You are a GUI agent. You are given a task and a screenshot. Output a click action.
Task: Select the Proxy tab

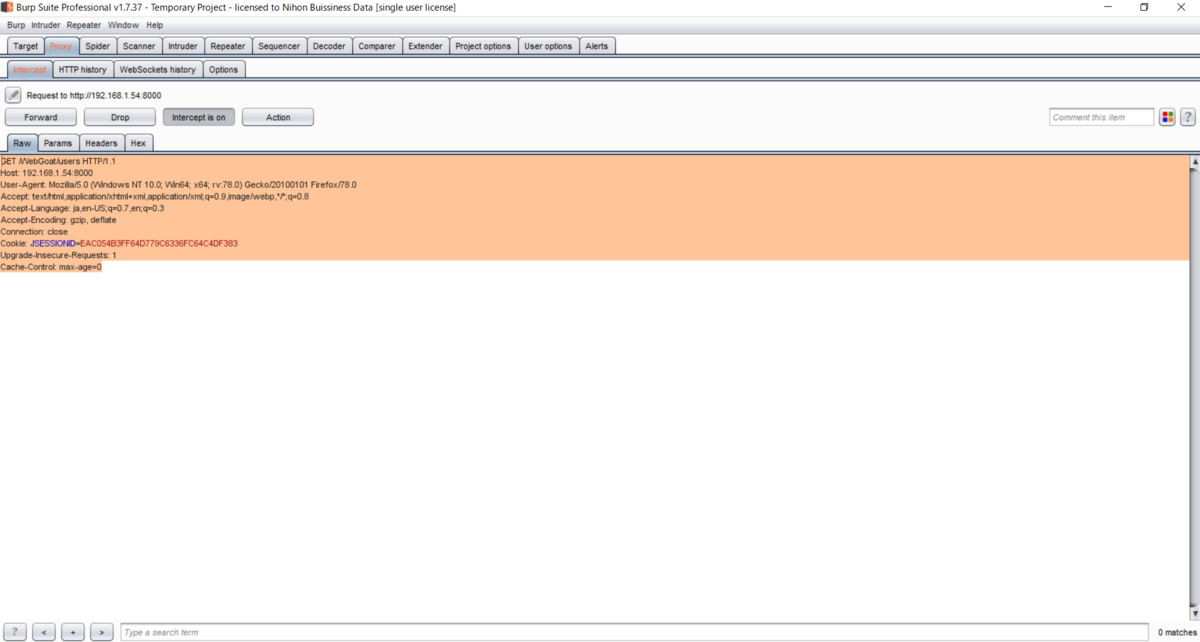[x=61, y=46]
